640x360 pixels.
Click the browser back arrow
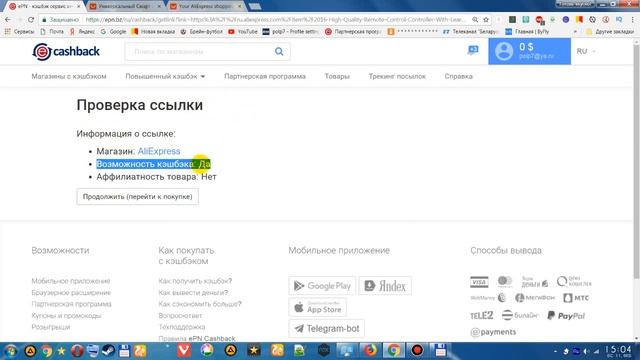(x=8, y=20)
